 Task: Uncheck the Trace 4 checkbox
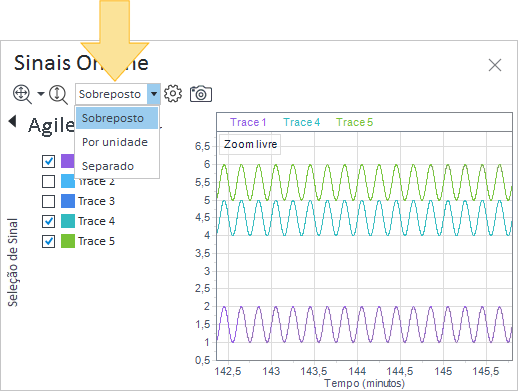click(x=48, y=221)
